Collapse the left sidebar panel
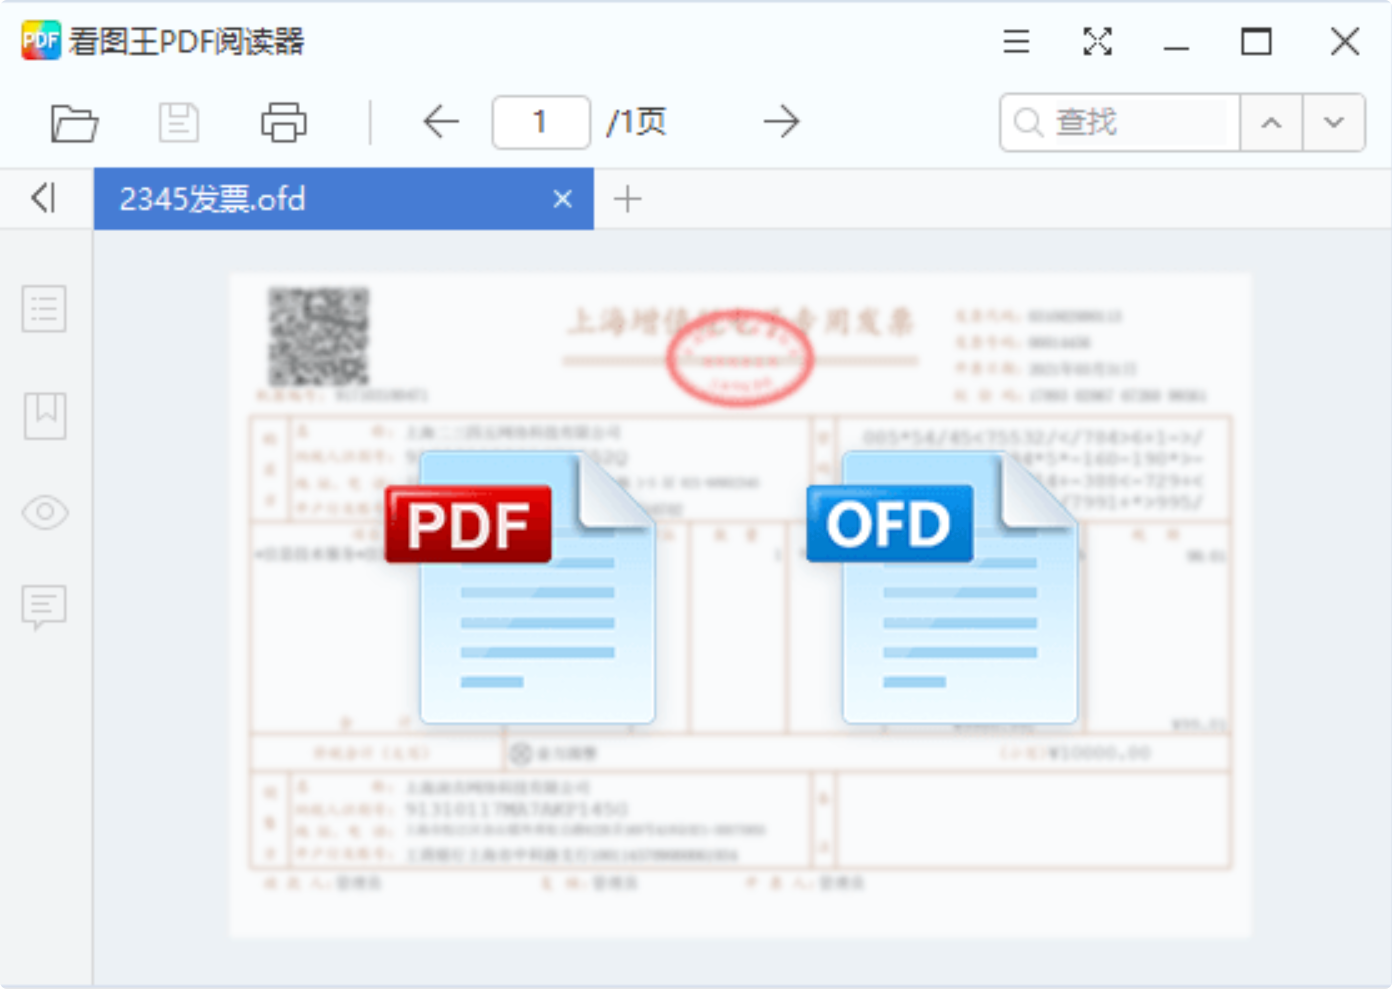This screenshot has width=1392, height=989. 43,198
